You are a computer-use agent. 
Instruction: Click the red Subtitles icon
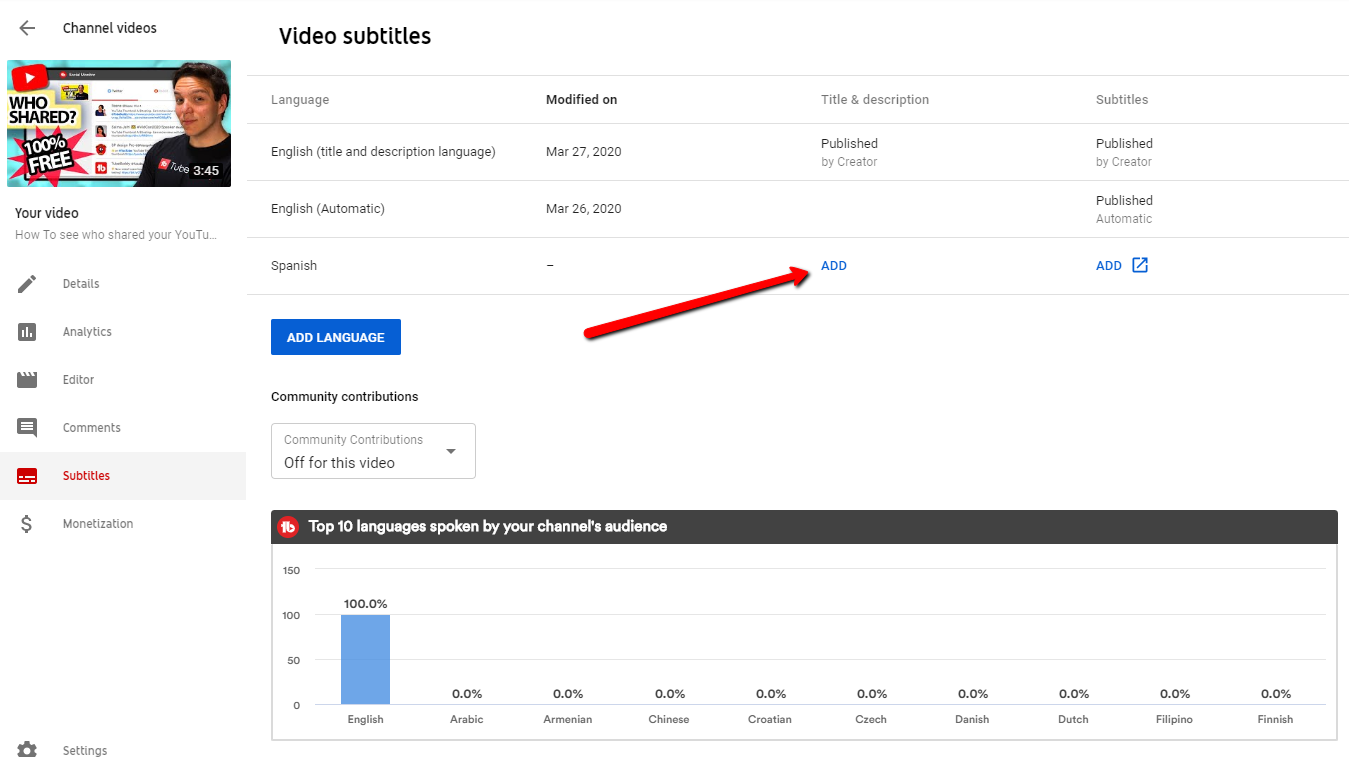point(27,476)
